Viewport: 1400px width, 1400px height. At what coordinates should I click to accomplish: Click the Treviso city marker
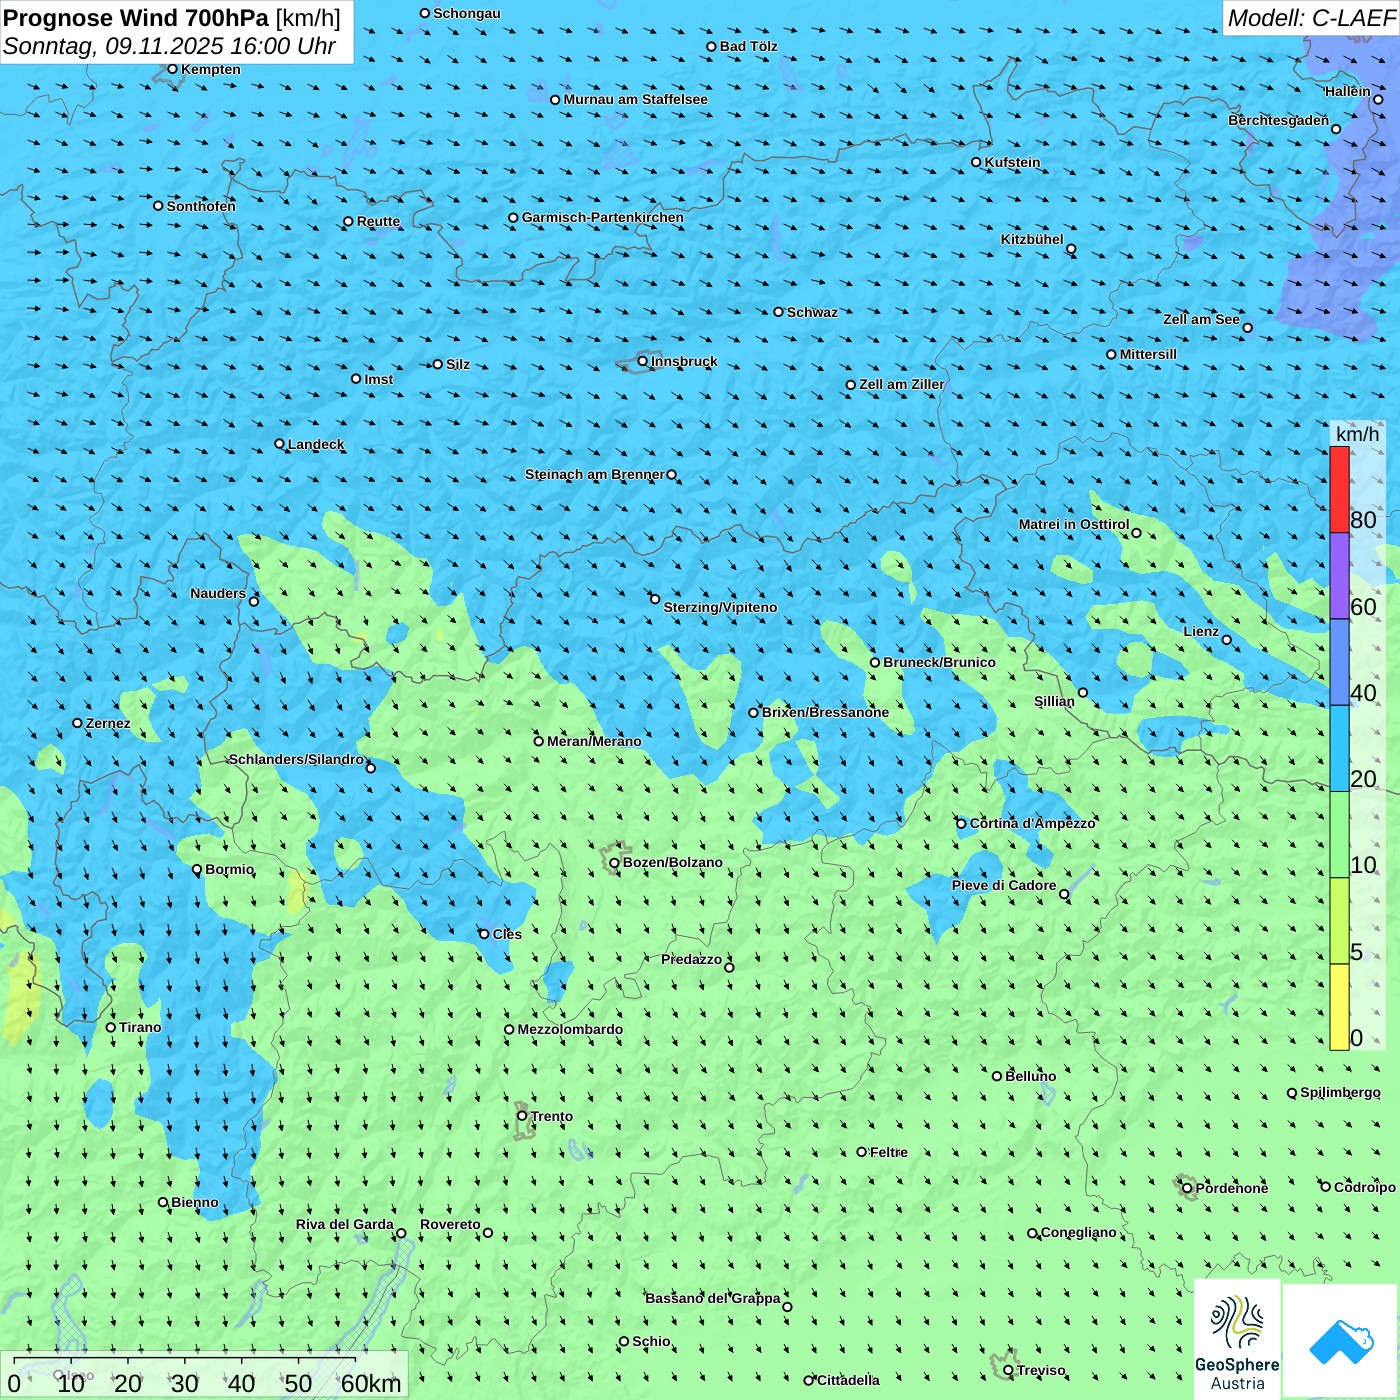1008,1370
